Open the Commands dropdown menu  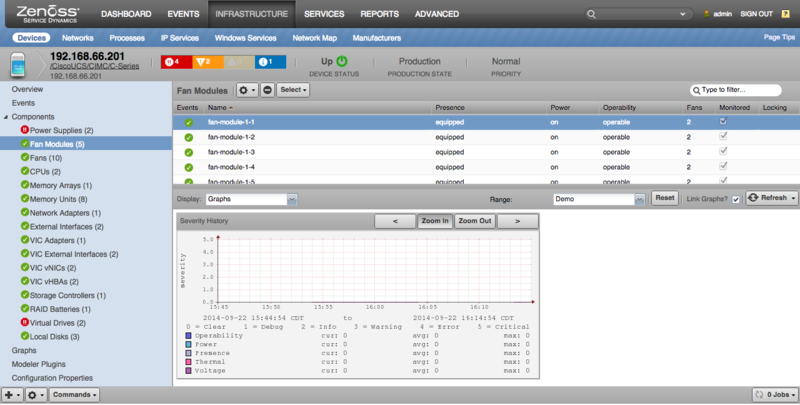pyautogui.click(x=74, y=395)
